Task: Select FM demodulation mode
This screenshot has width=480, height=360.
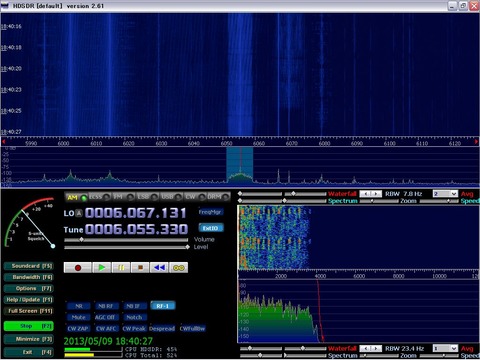Action: pyautogui.click(x=123, y=197)
